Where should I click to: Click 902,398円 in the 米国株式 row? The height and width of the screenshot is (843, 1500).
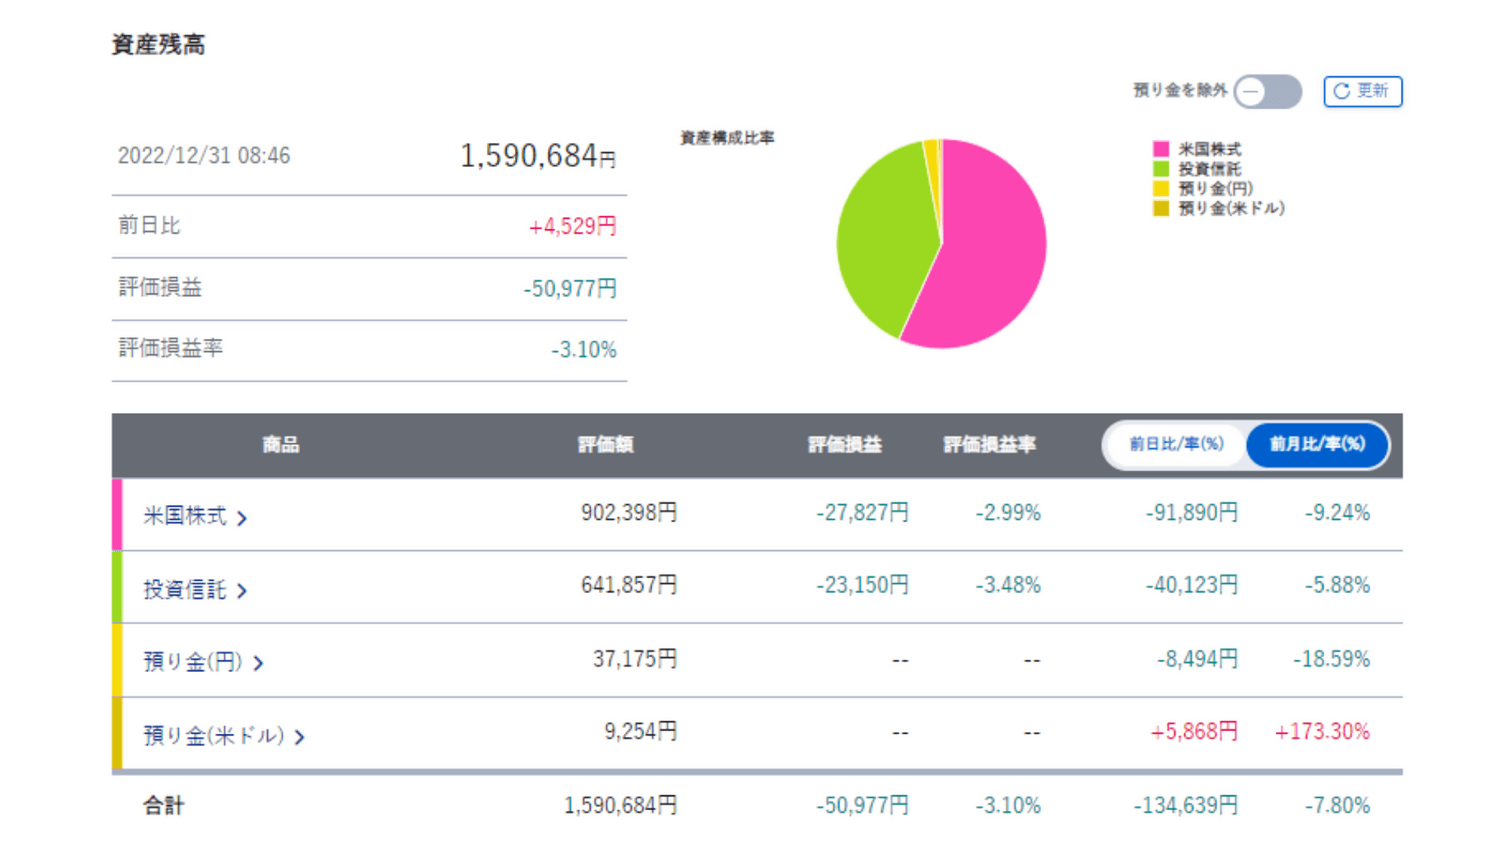click(x=629, y=513)
